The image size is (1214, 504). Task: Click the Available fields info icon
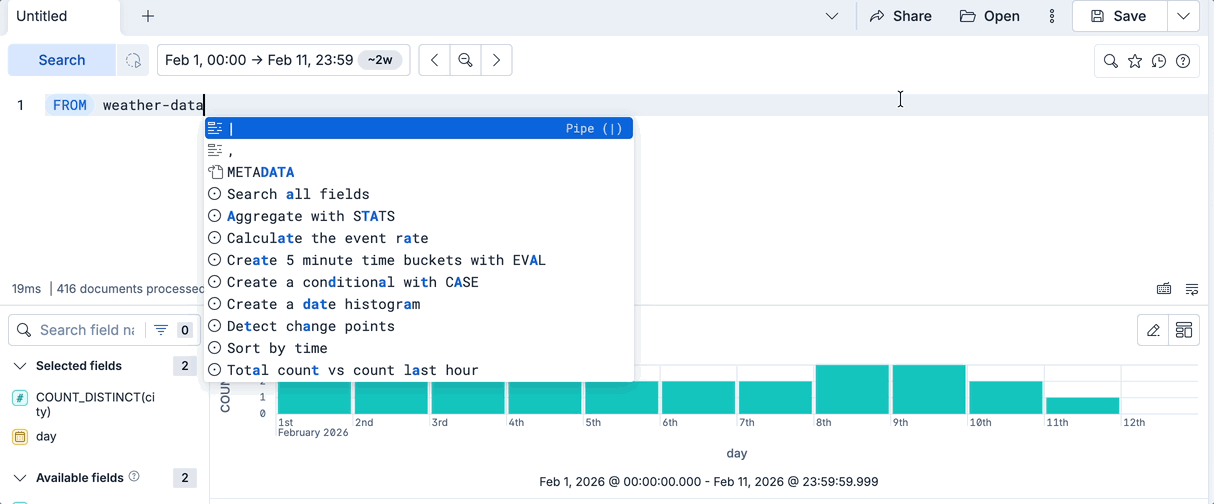134,477
